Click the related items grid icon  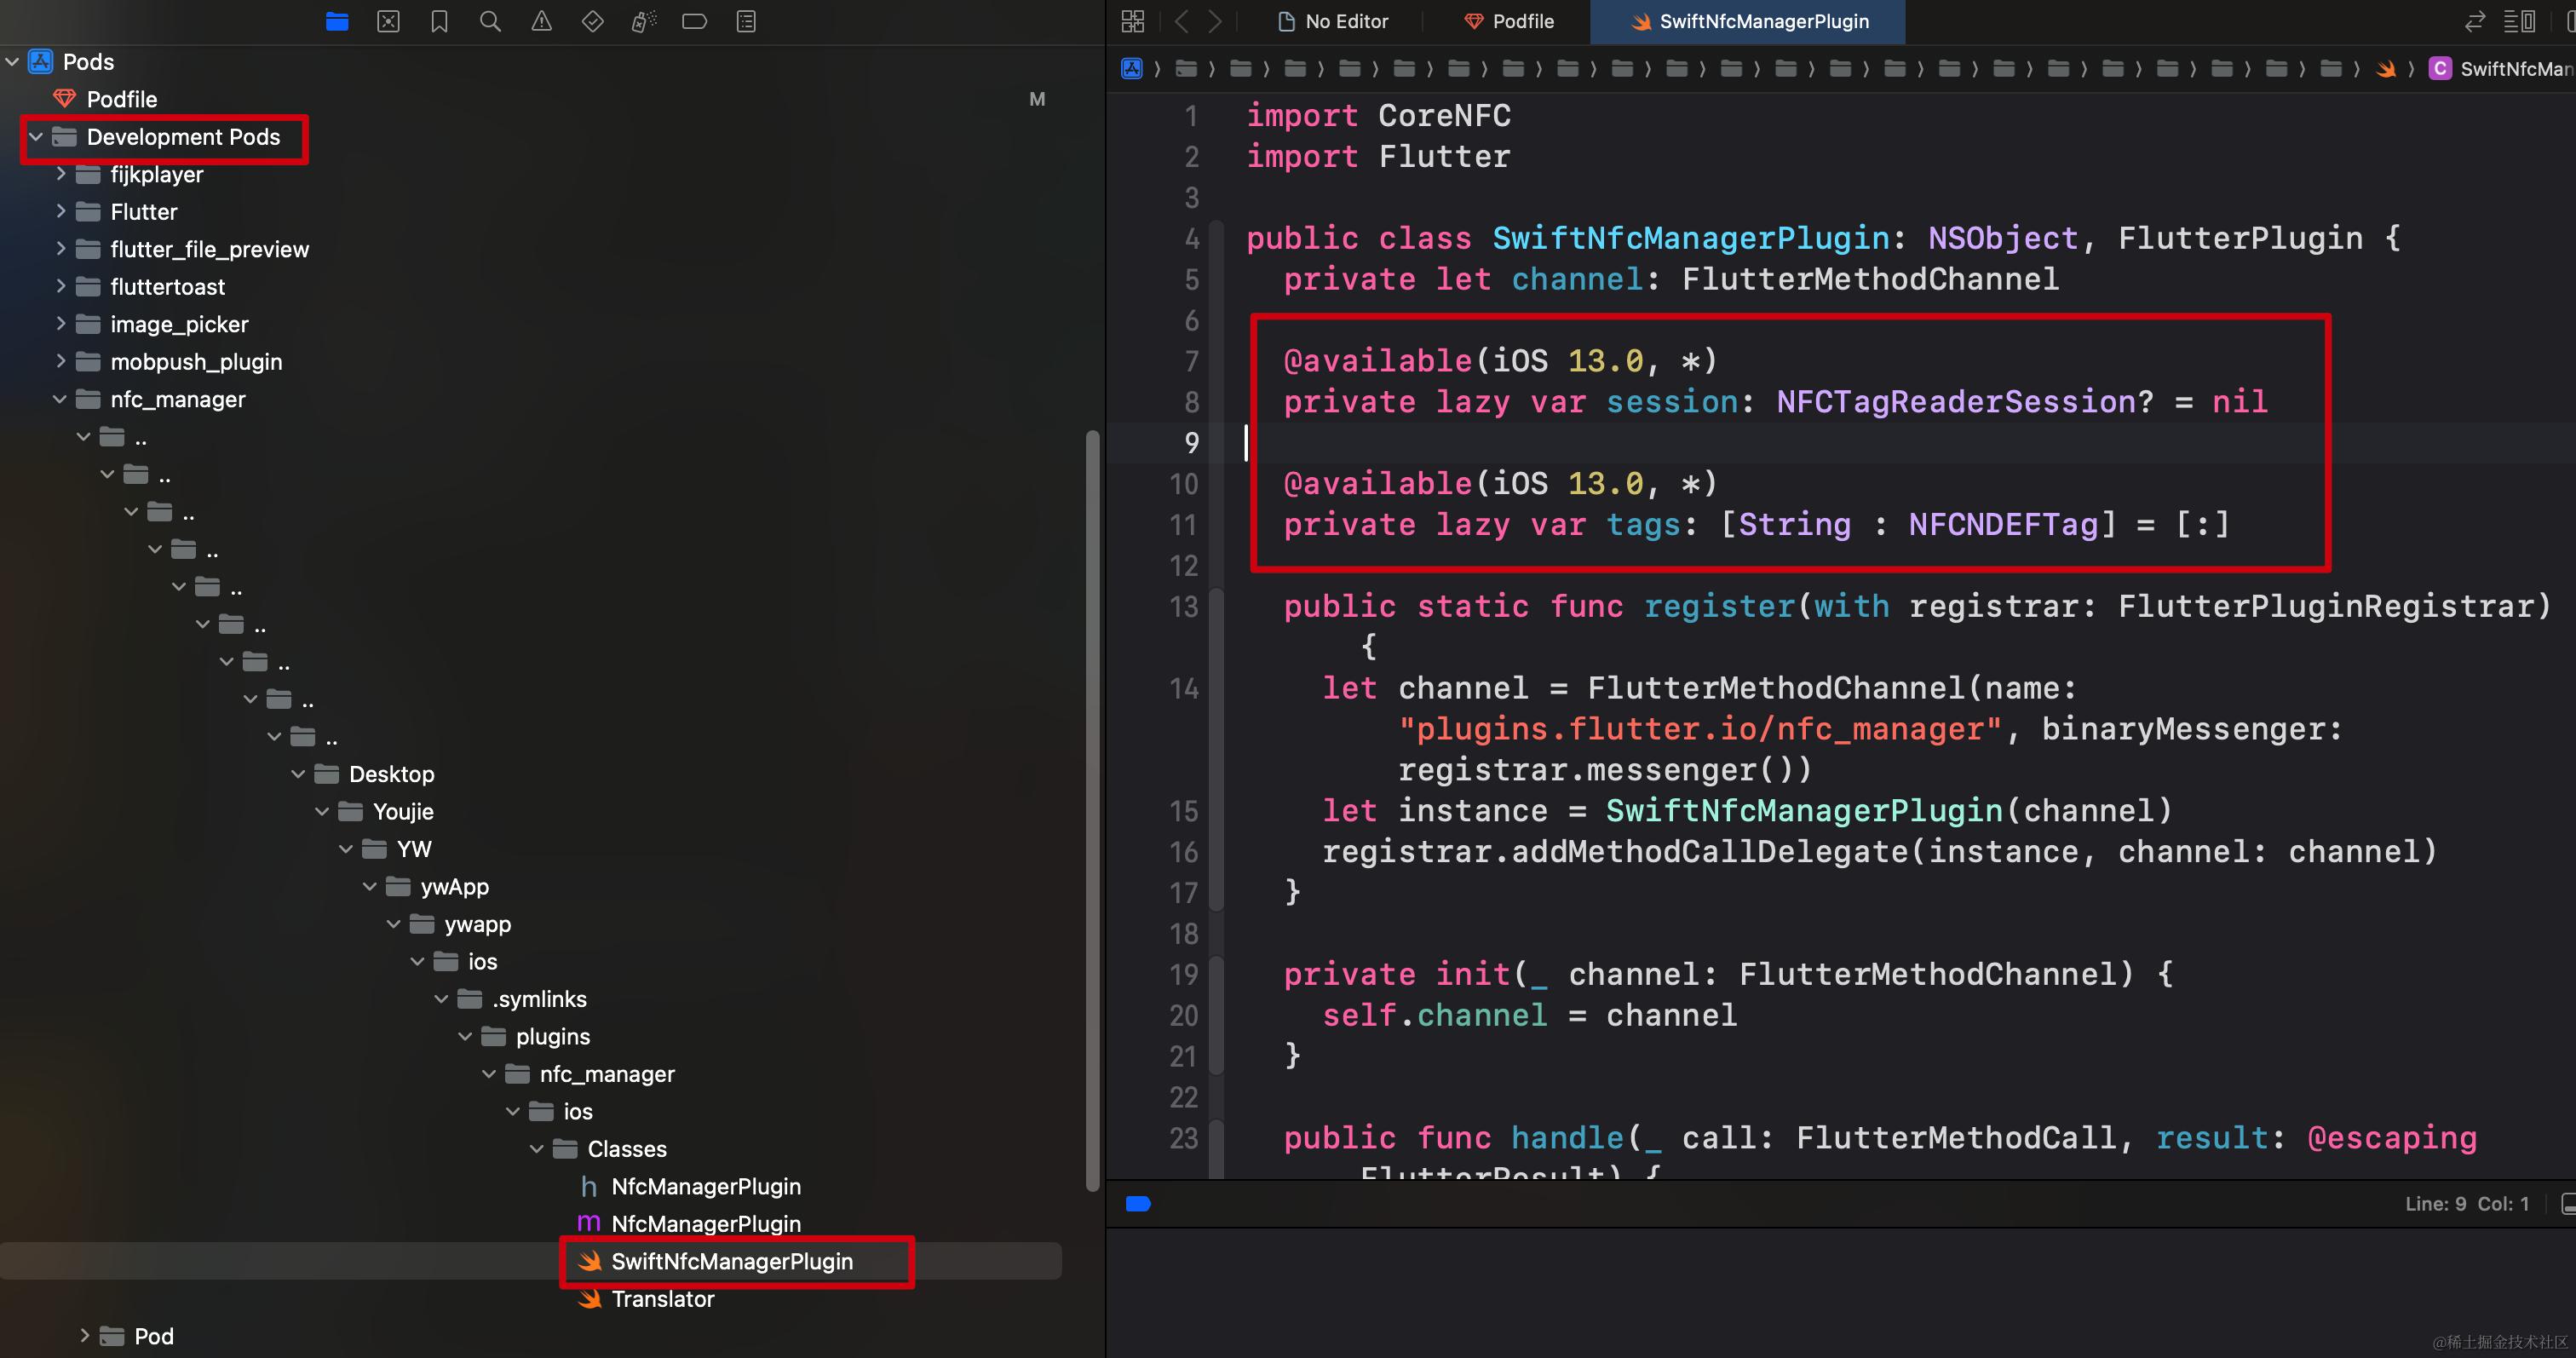coord(1132,21)
